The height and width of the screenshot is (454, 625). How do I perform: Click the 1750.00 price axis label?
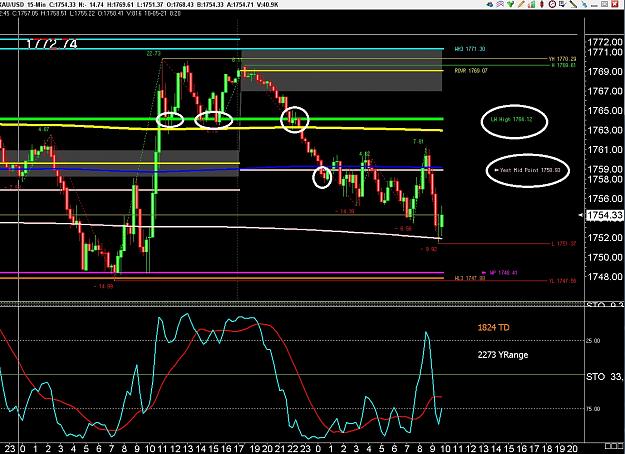tap(604, 257)
